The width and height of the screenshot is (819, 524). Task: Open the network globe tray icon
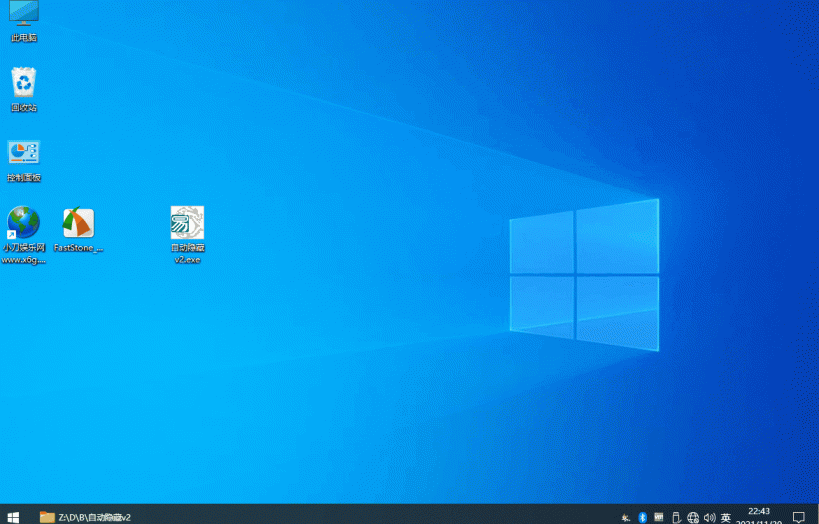click(x=693, y=517)
